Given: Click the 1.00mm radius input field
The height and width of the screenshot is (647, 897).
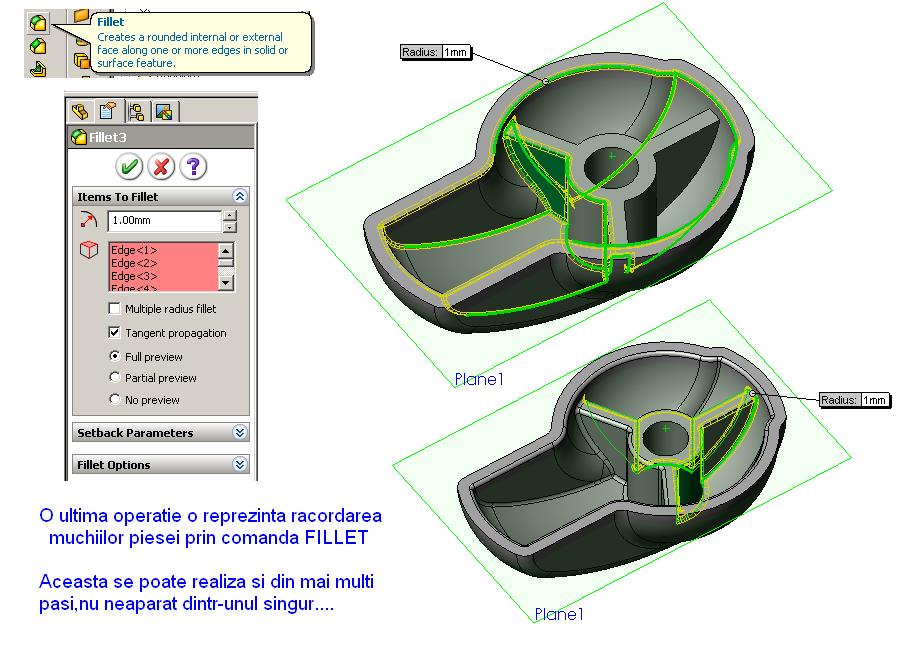Looking at the screenshot, I should coord(164,221).
